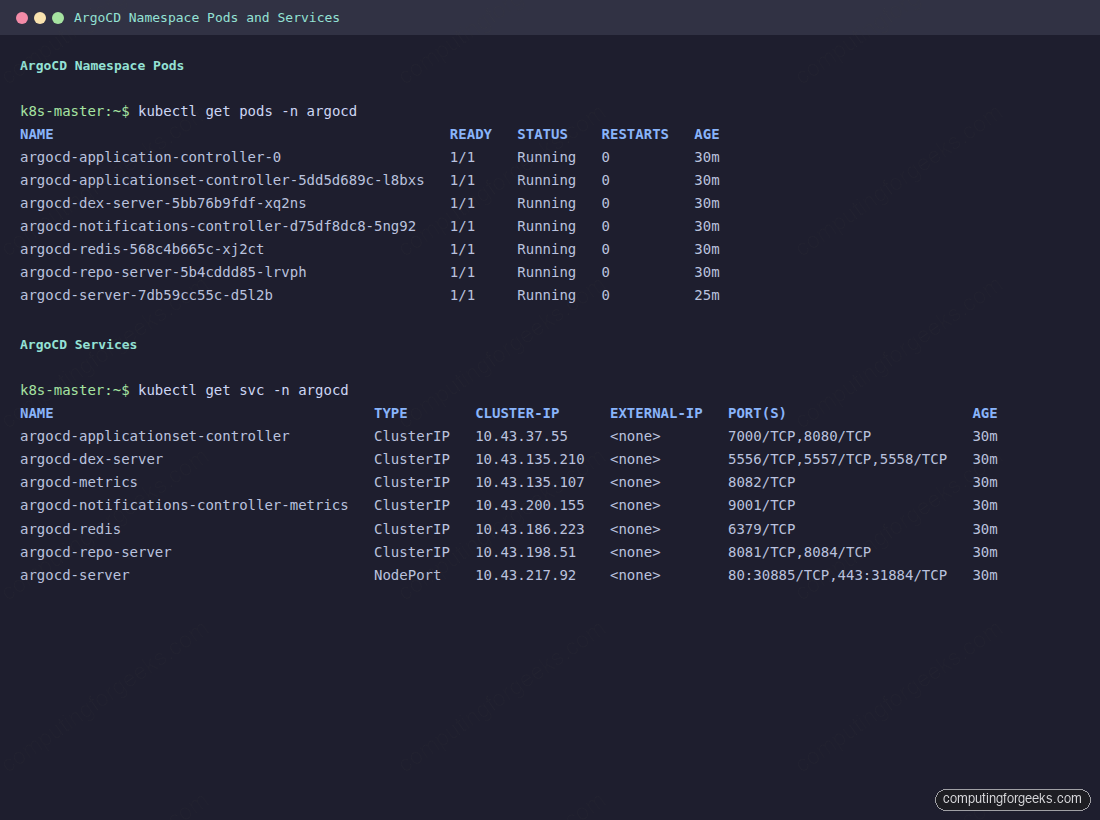Click the yellow minimize window icon
The width and height of the screenshot is (1100, 820).
pos(42,17)
